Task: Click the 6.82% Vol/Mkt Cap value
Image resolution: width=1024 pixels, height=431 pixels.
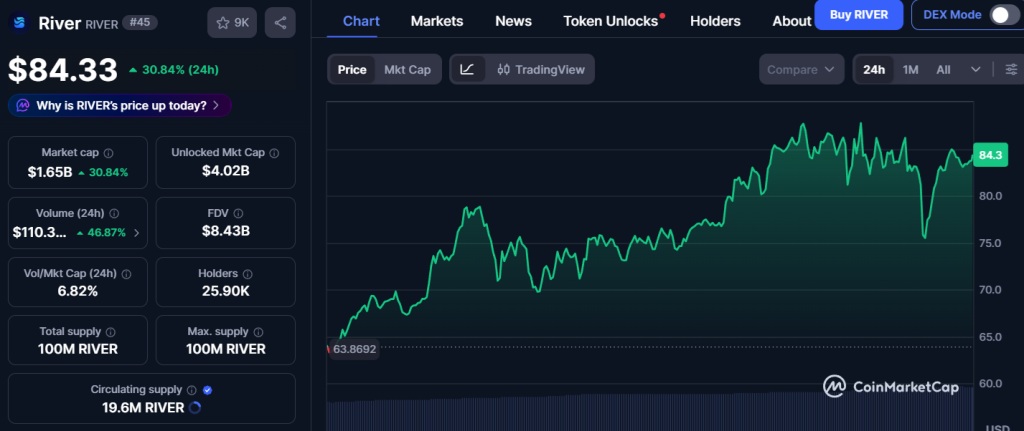Action: pyautogui.click(x=78, y=291)
